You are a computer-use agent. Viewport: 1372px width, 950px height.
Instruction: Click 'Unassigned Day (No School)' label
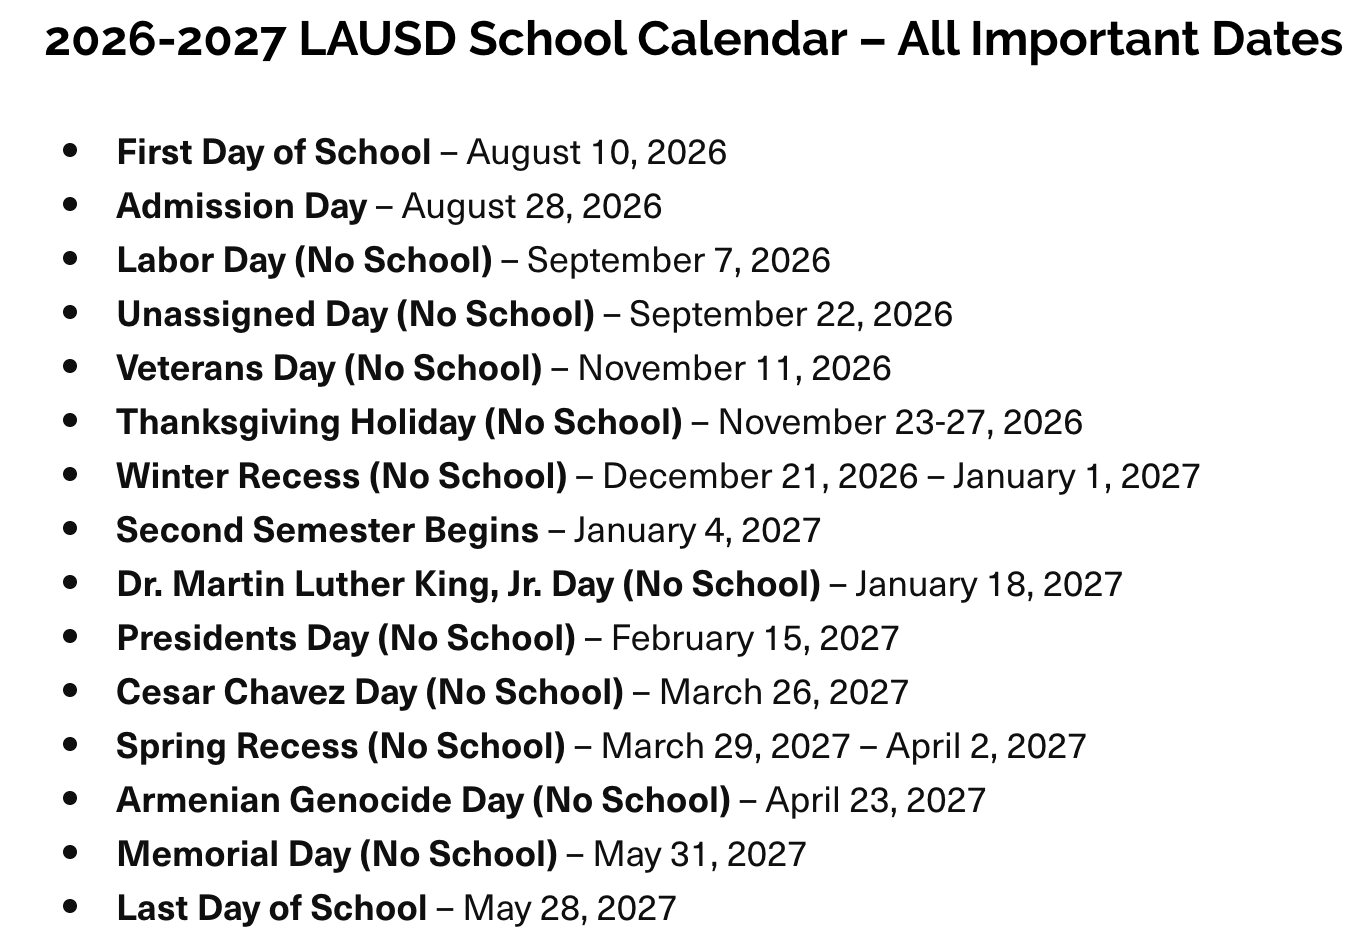coord(355,314)
